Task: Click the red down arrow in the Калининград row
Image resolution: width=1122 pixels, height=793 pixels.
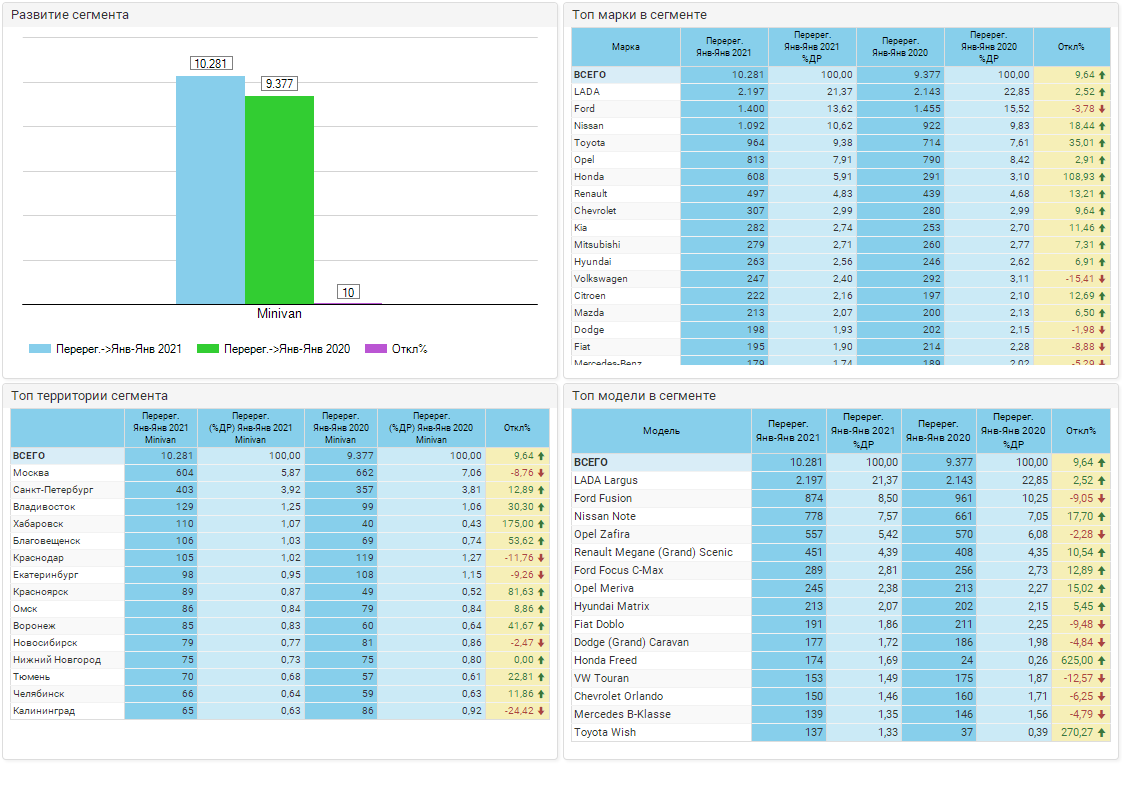Action: [541, 711]
